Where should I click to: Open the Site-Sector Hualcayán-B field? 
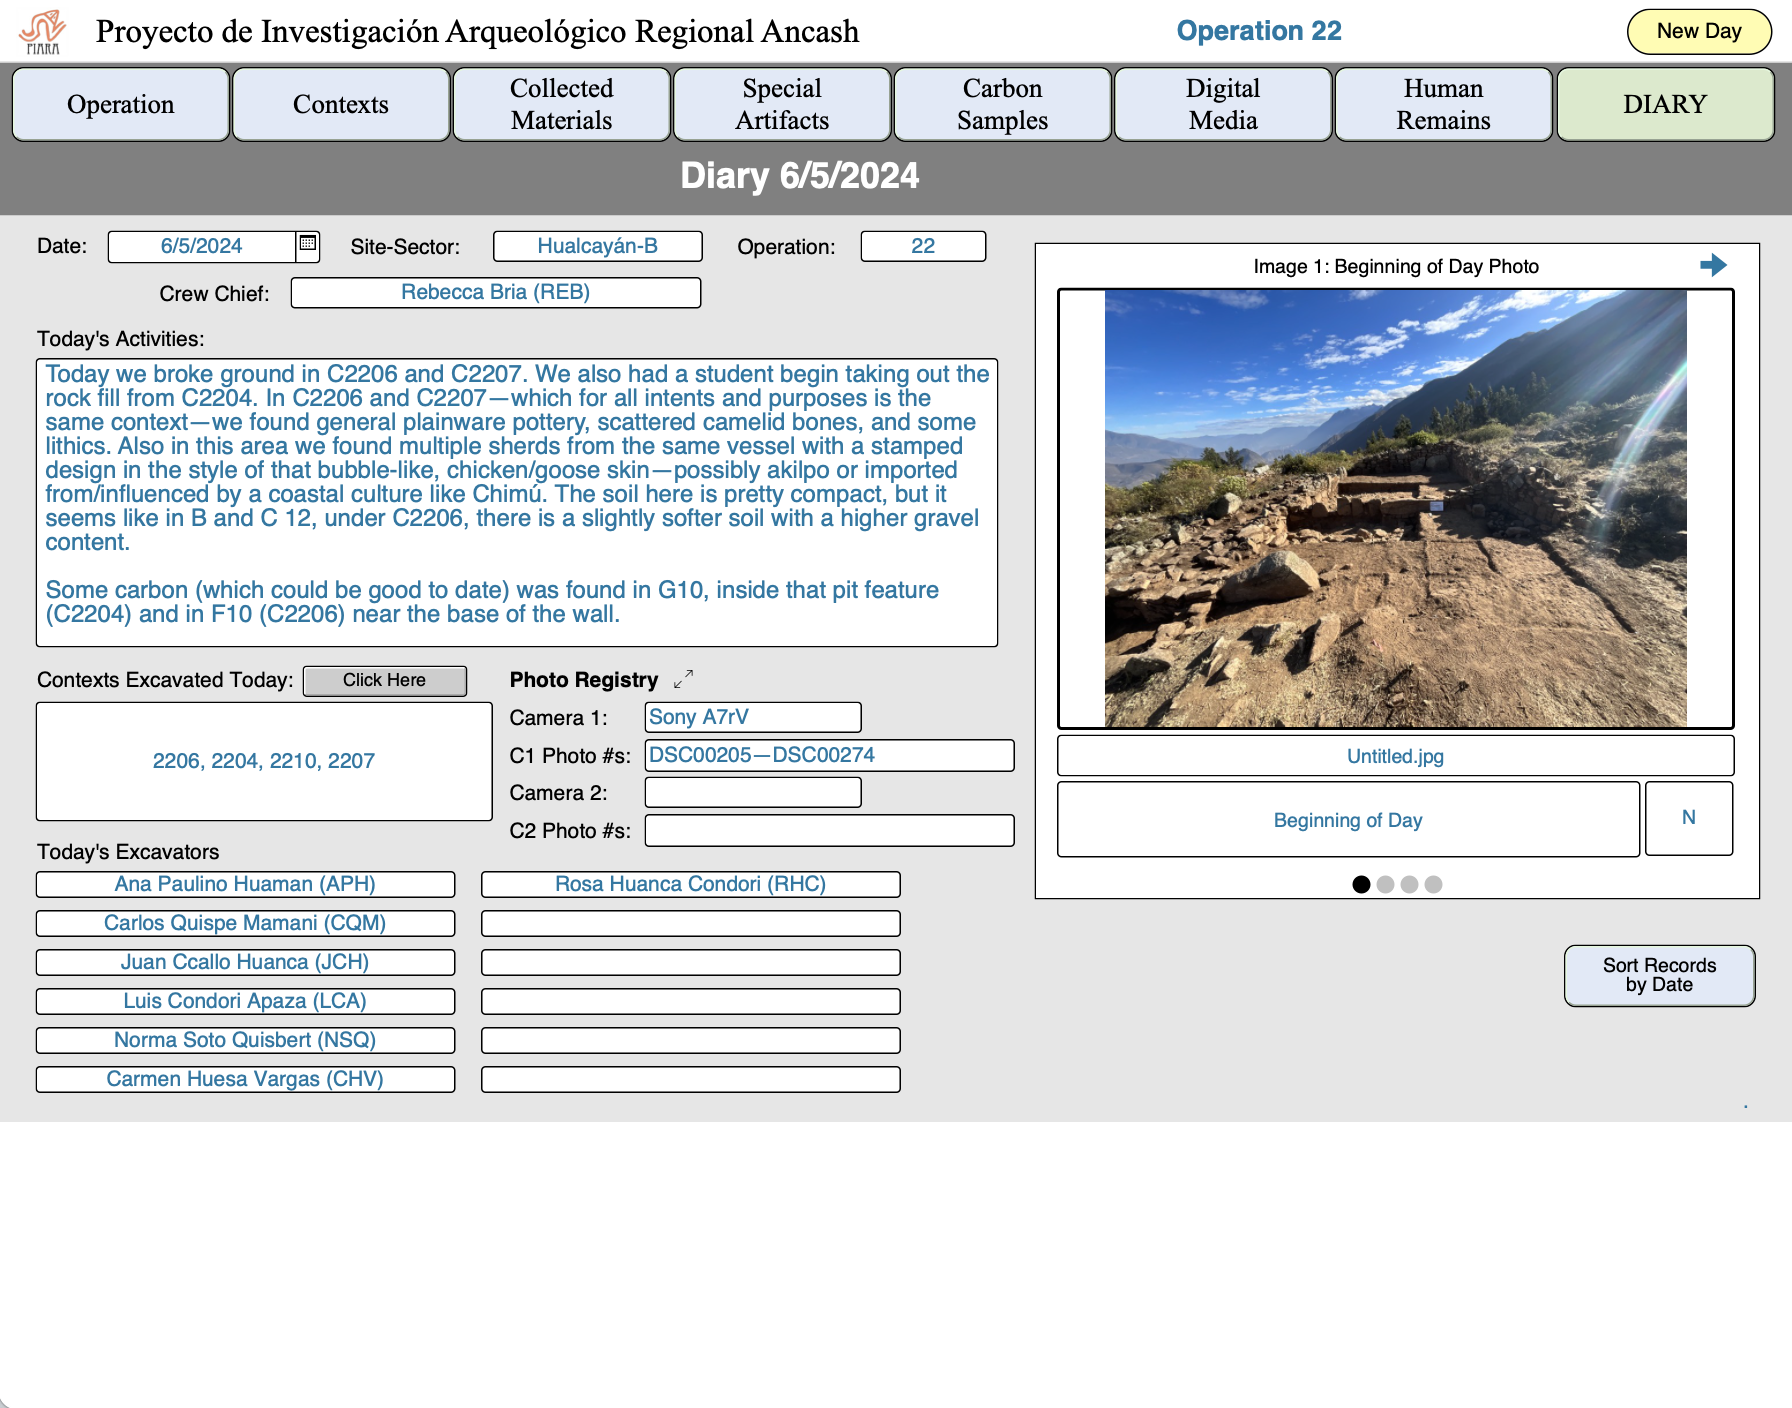[x=597, y=246]
